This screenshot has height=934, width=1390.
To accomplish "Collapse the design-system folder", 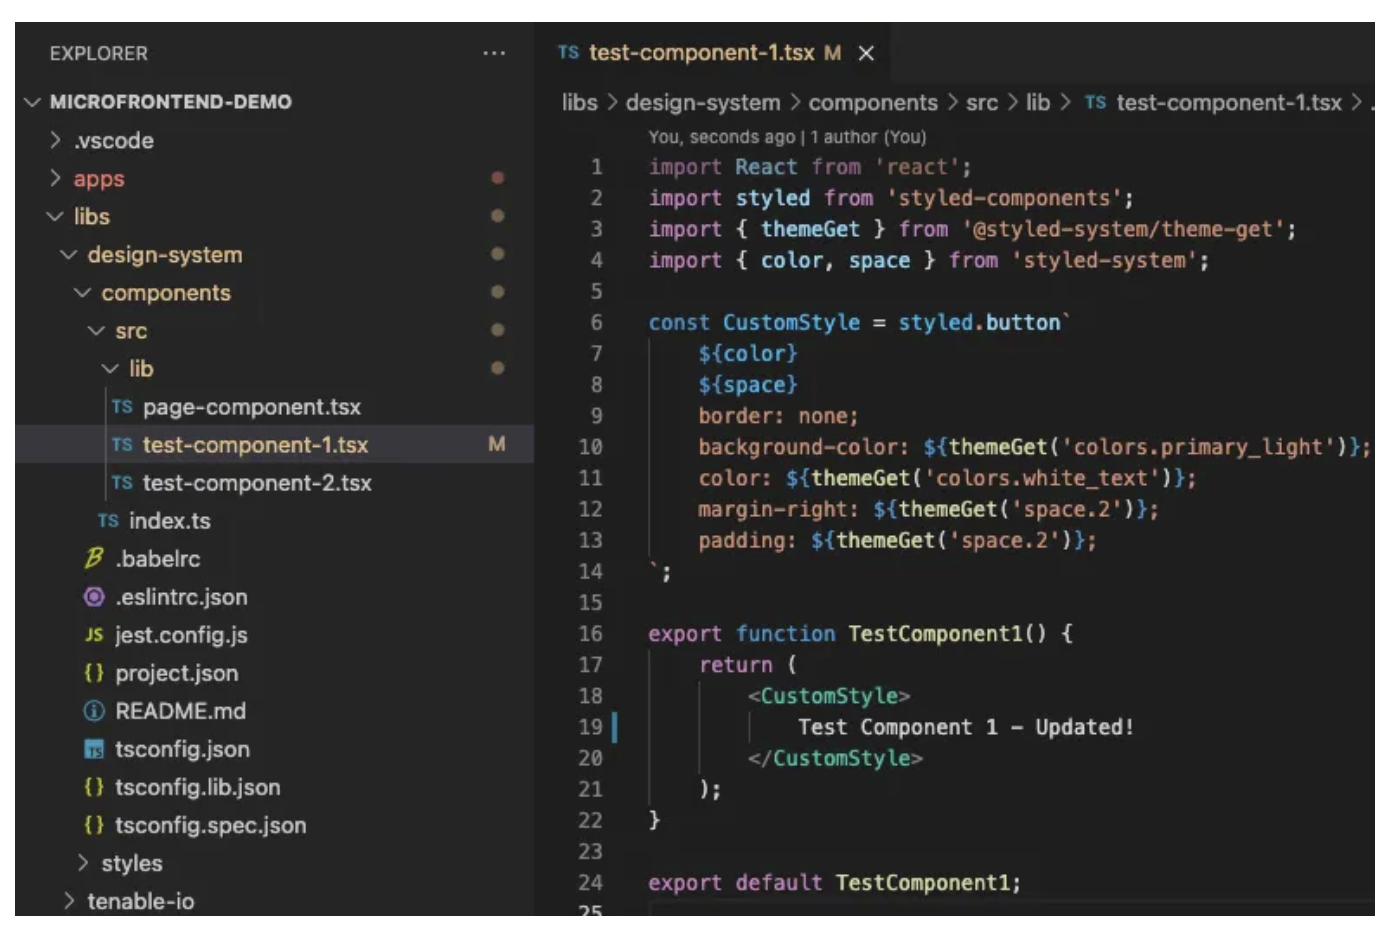I will [69, 254].
